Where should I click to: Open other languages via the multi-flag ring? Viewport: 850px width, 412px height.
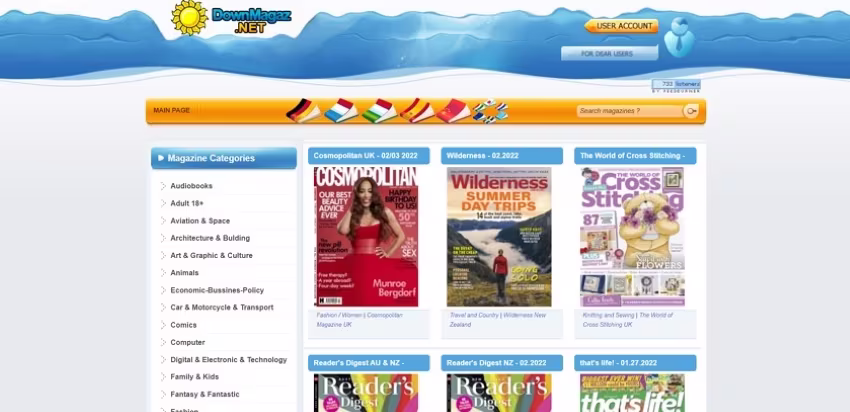(490, 111)
